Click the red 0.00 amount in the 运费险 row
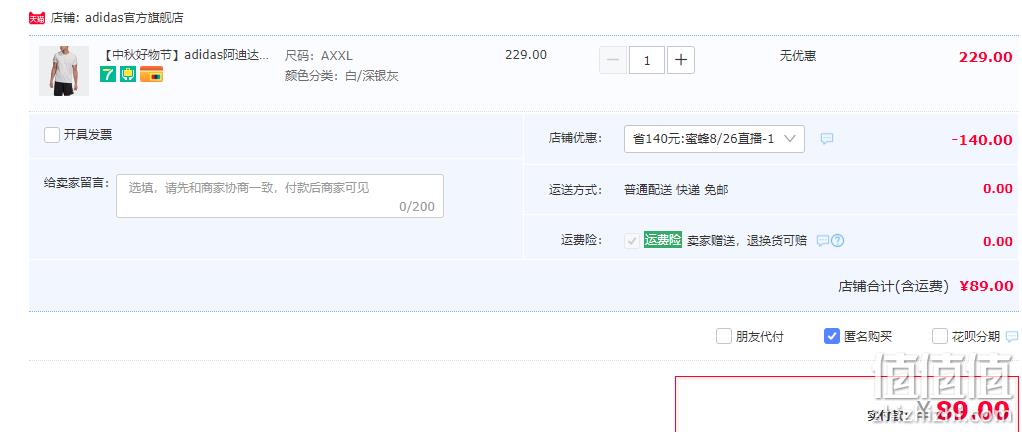The image size is (1022, 432). [x=998, y=242]
